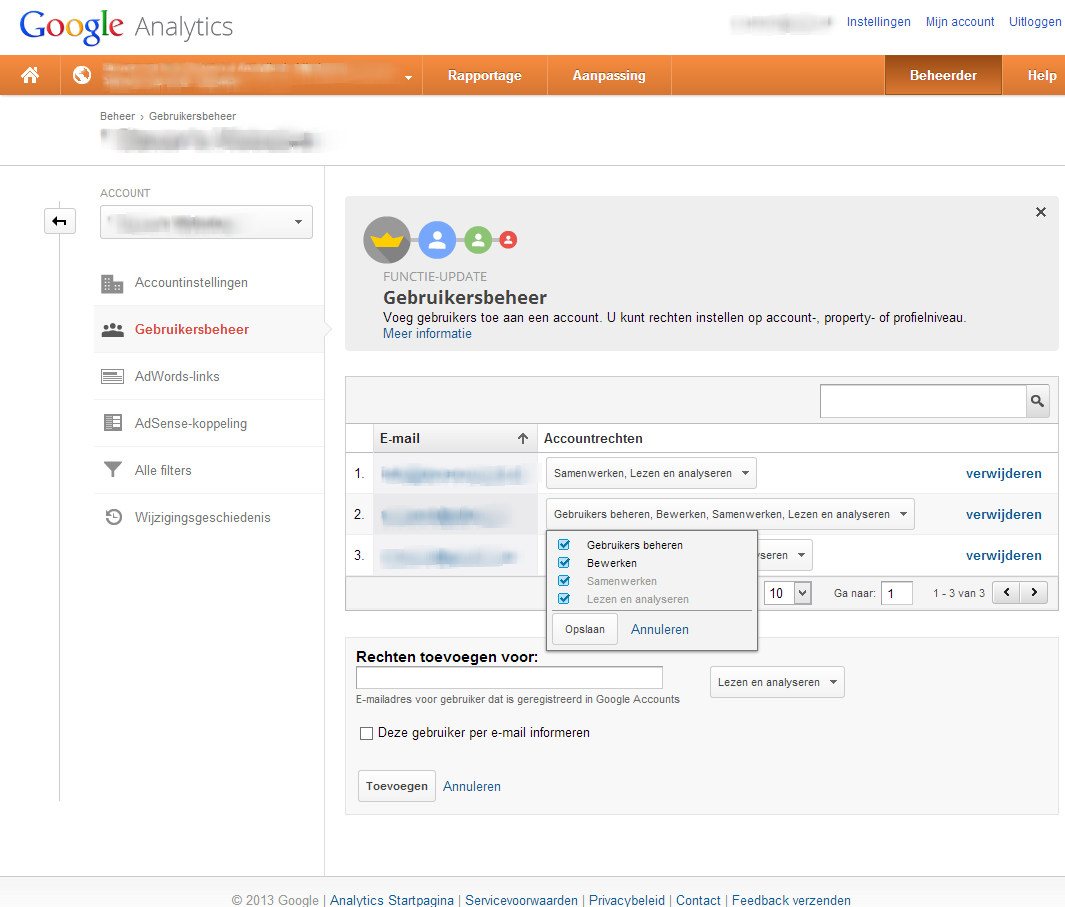Open the home dashboard icon

[29, 75]
